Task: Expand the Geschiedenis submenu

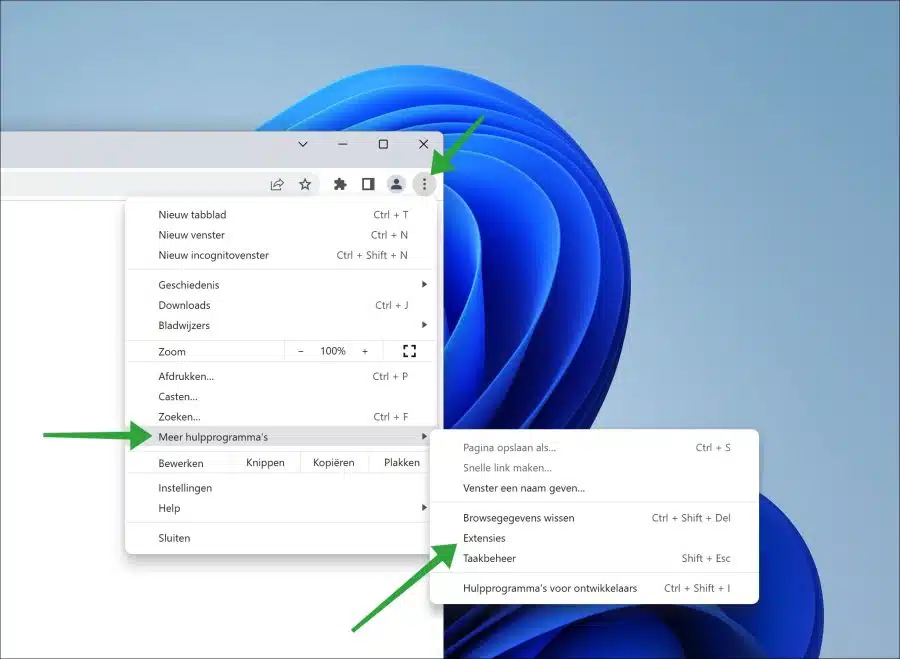Action: (281, 285)
